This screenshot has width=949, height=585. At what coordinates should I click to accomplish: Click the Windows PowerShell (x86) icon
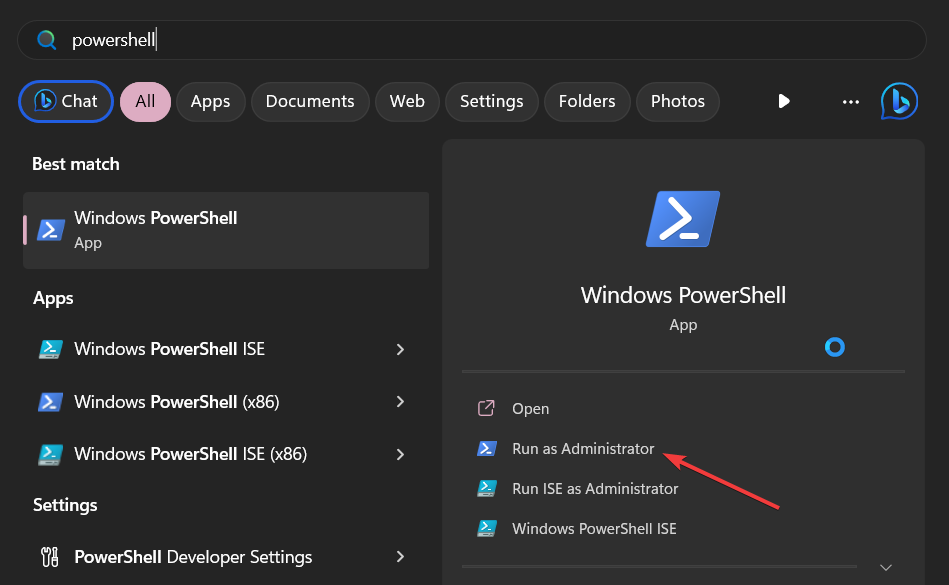pos(51,401)
